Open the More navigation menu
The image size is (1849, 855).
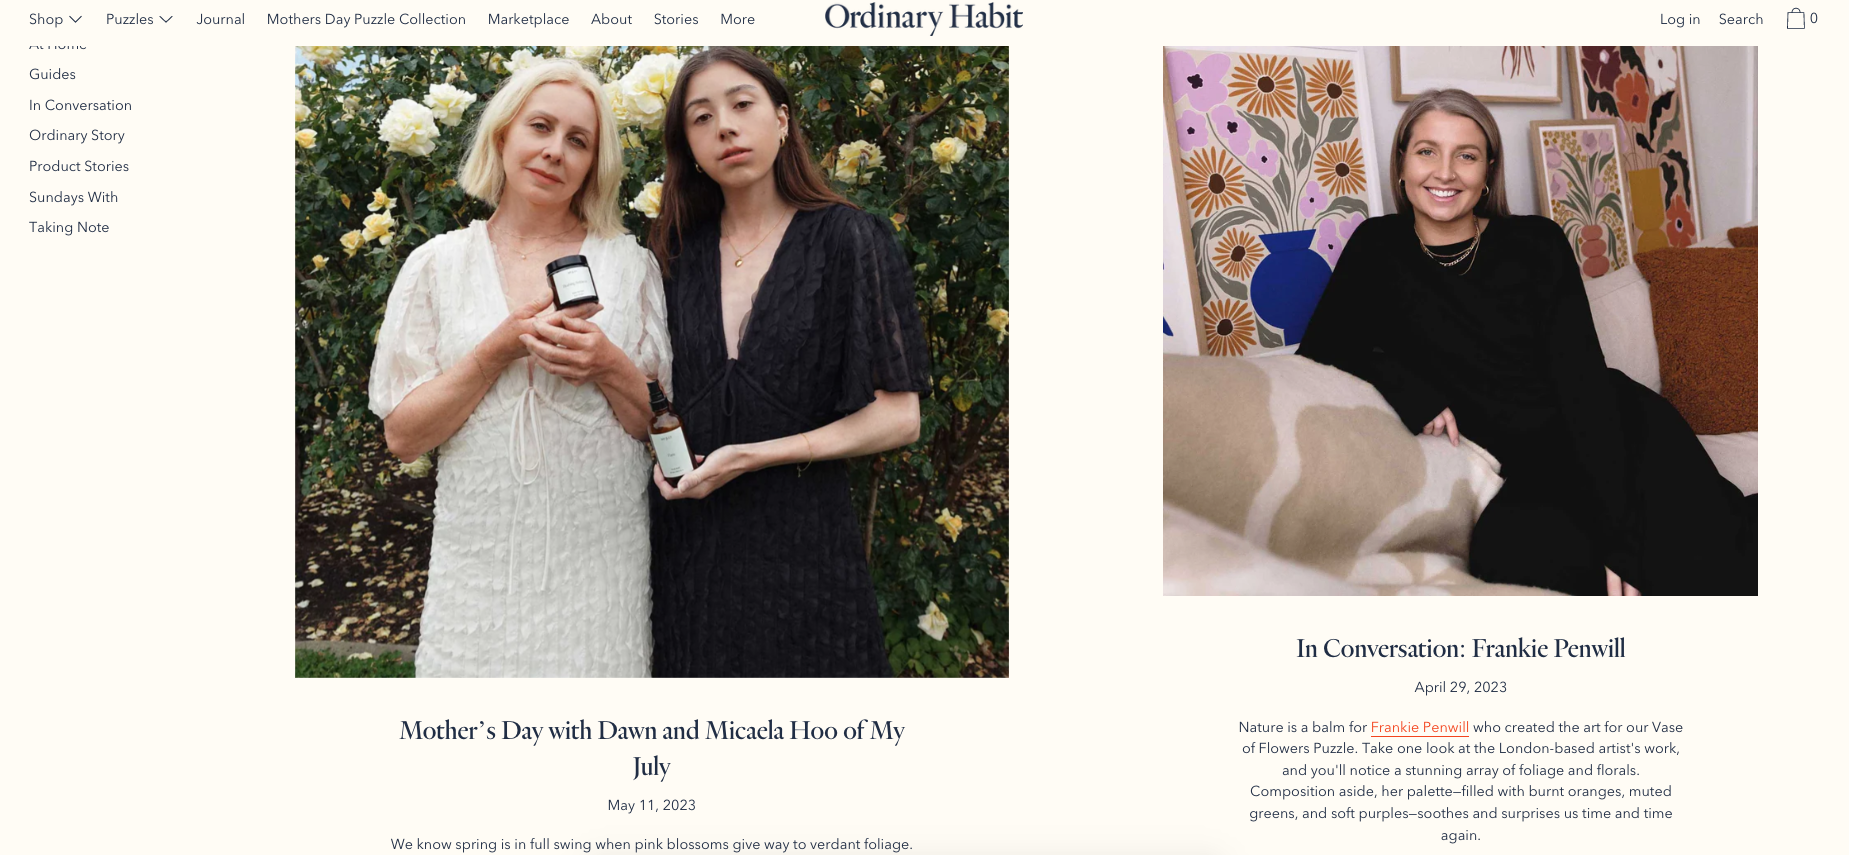click(737, 19)
